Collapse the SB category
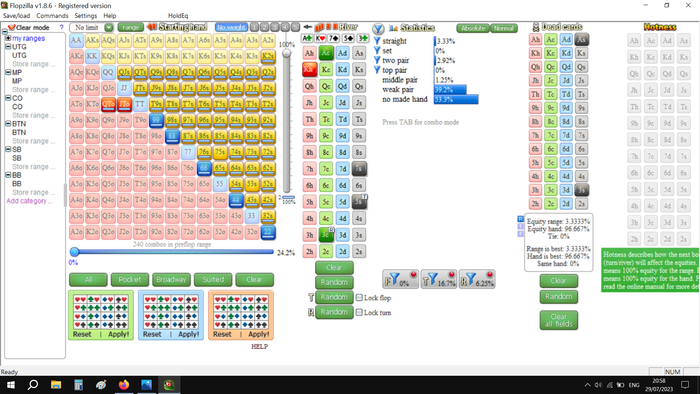This screenshot has height=394, width=700. 8,149
